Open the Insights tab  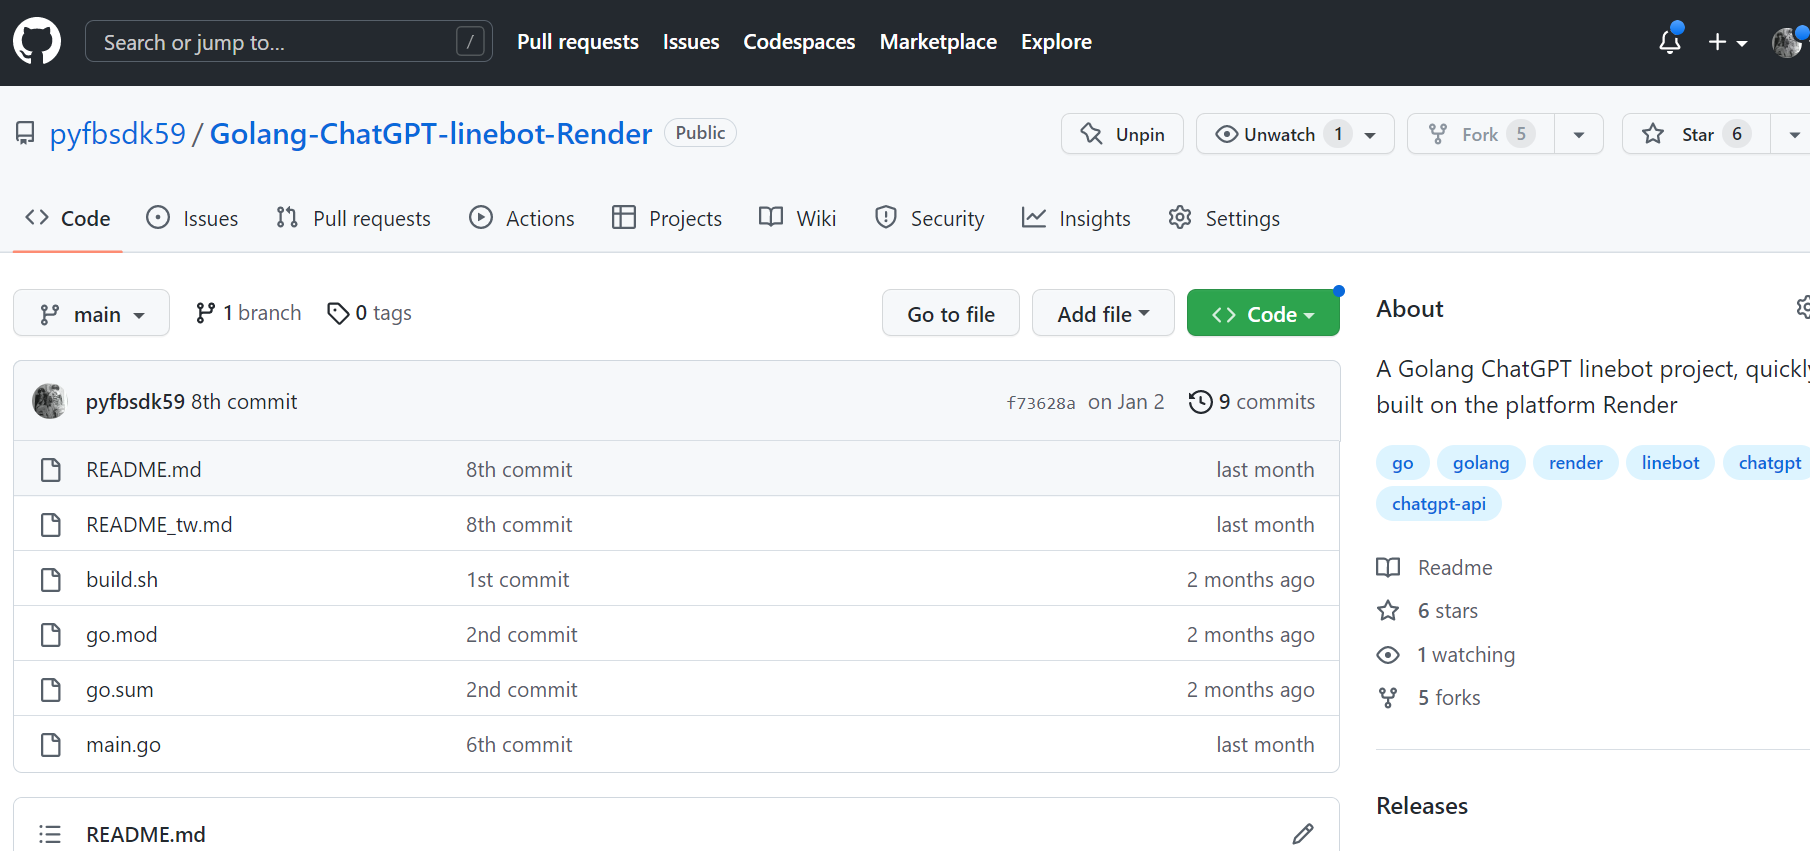(x=1076, y=218)
